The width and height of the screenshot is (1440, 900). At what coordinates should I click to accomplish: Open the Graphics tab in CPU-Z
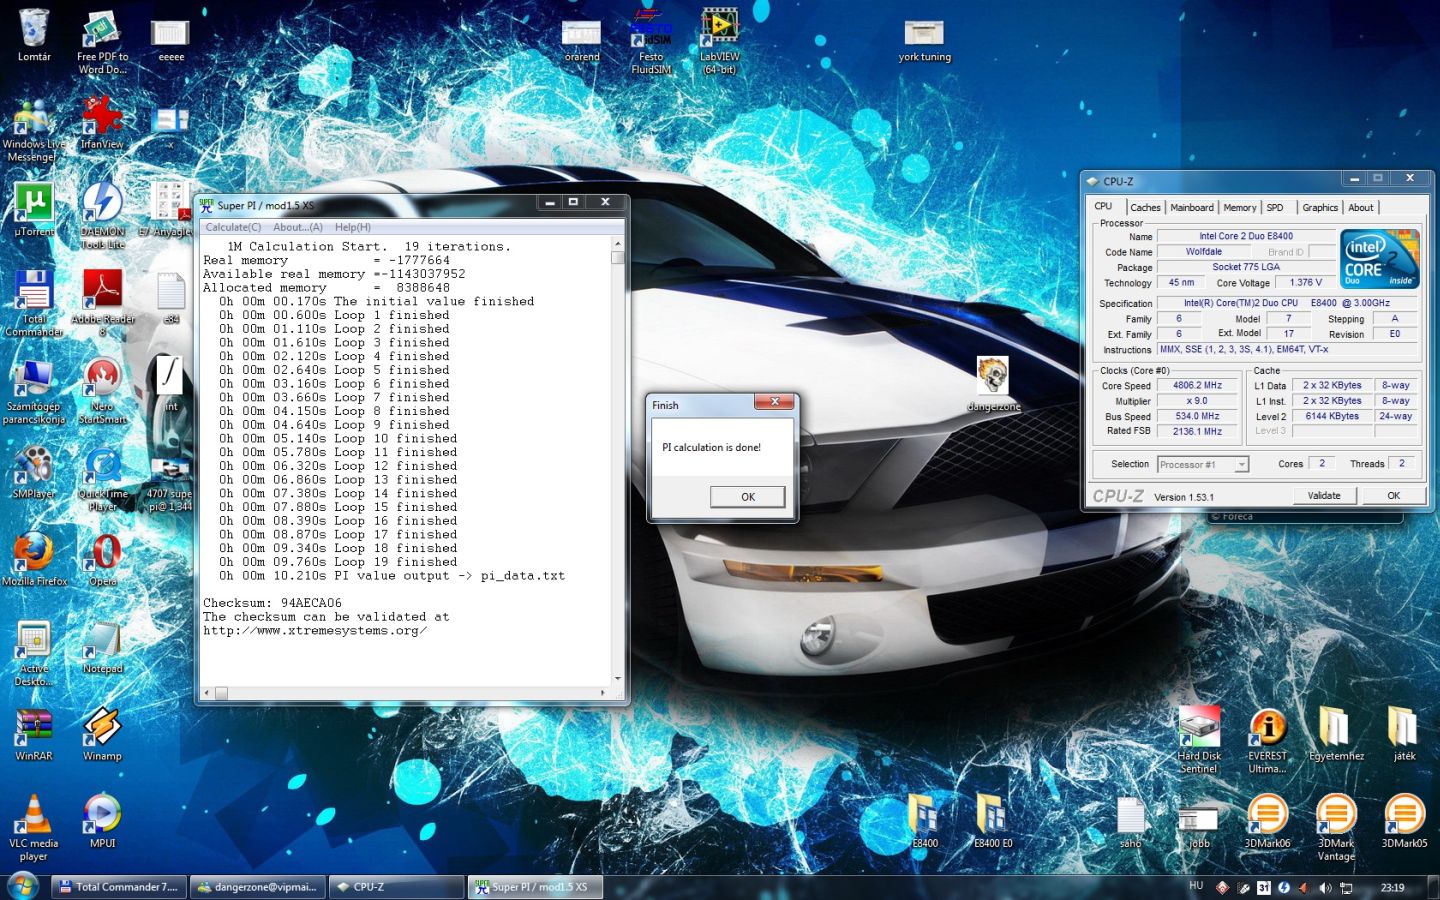pos(1319,208)
